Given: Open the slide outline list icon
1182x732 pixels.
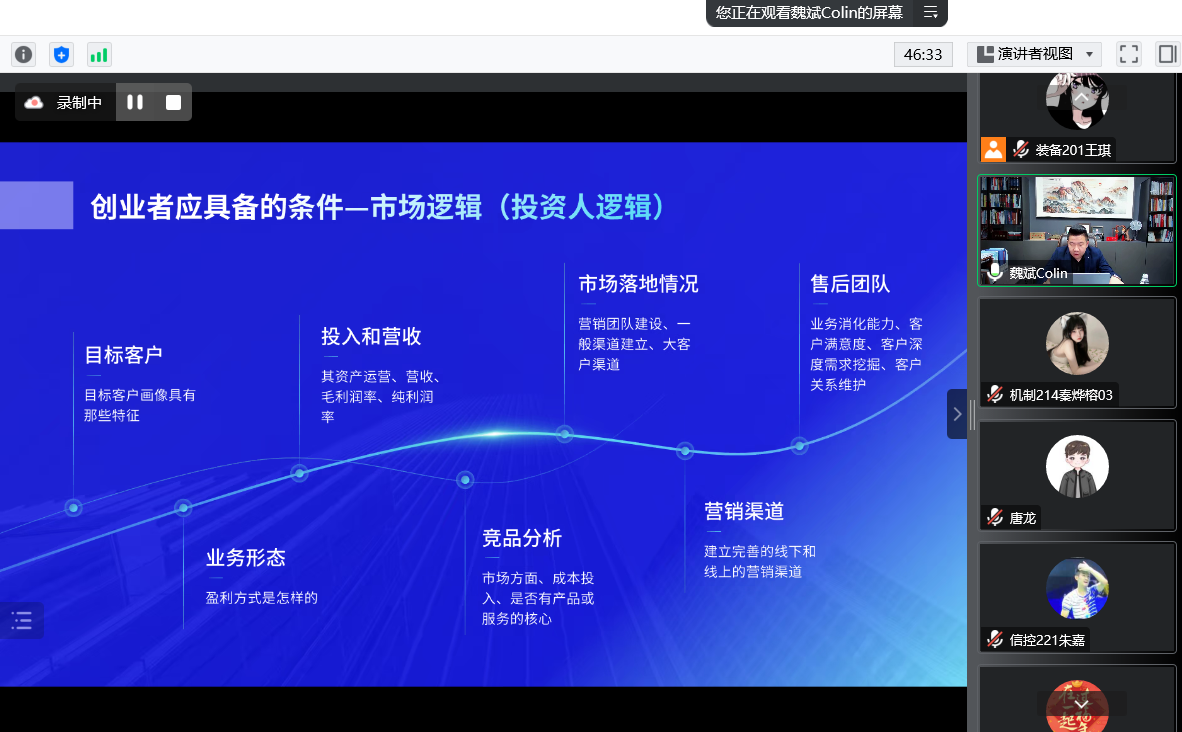Looking at the screenshot, I should 22,620.
